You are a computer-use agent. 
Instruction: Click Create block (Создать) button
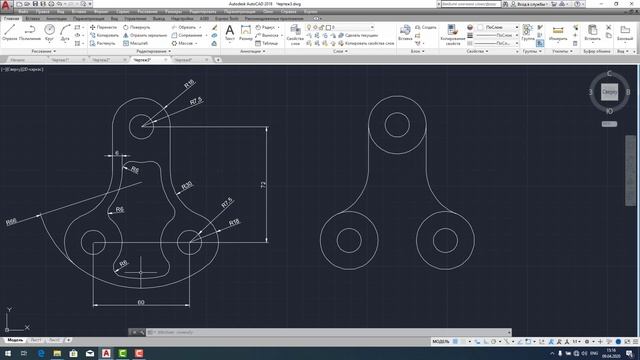(426, 27)
